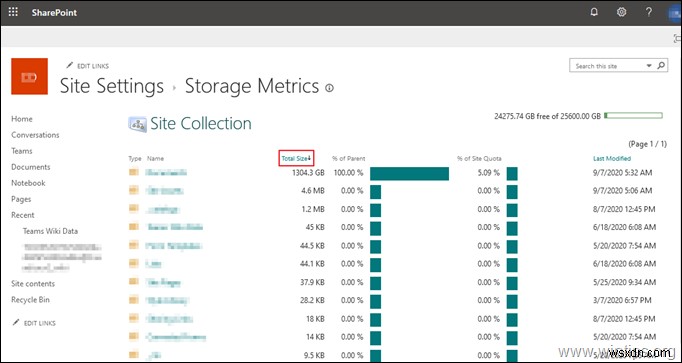Viewport: 682px width, 363px height.
Task: Open the help question mark
Action: tap(649, 12)
